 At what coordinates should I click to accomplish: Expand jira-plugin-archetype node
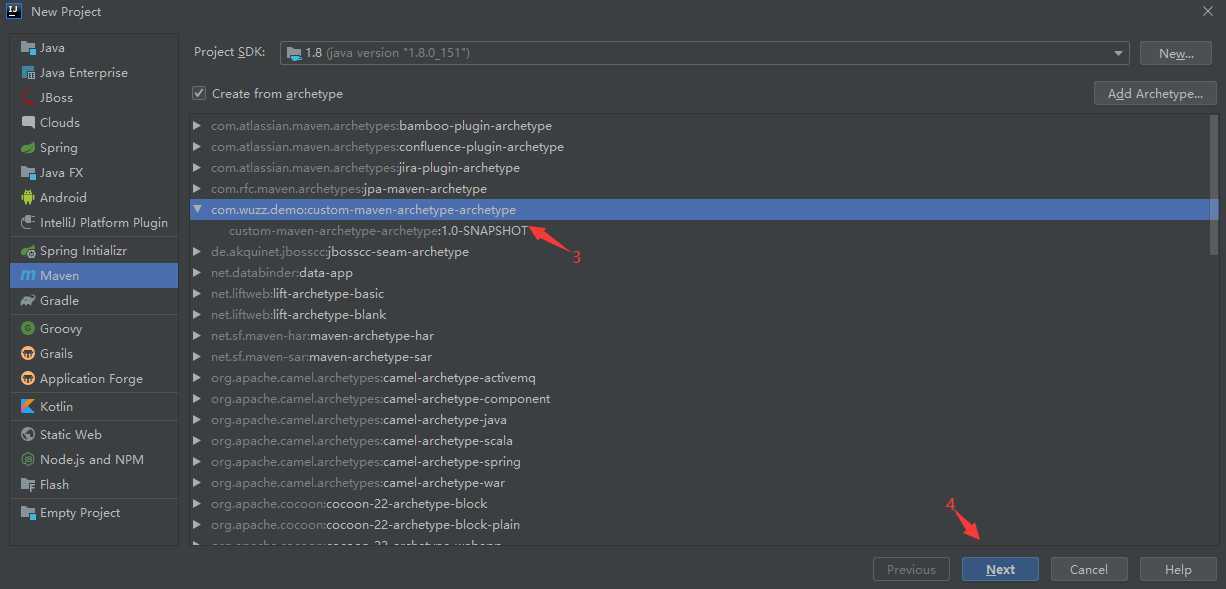(197, 168)
